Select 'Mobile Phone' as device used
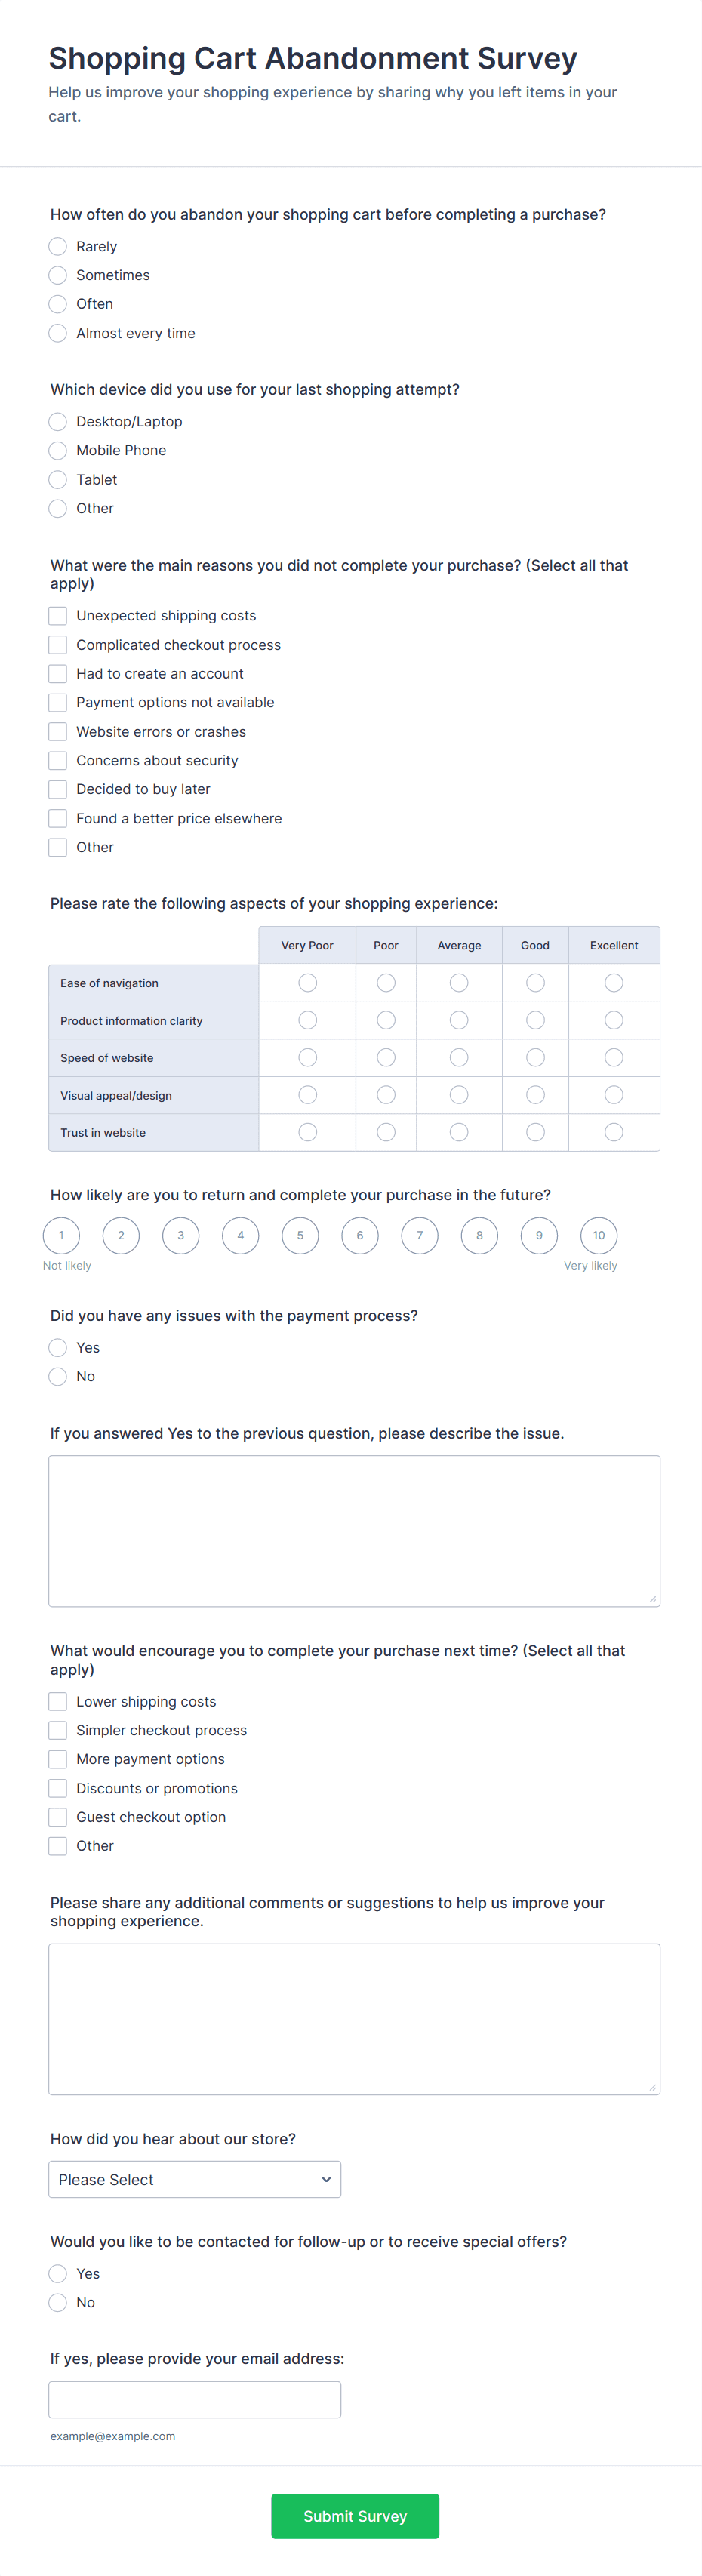The image size is (702, 2576). click(58, 450)
